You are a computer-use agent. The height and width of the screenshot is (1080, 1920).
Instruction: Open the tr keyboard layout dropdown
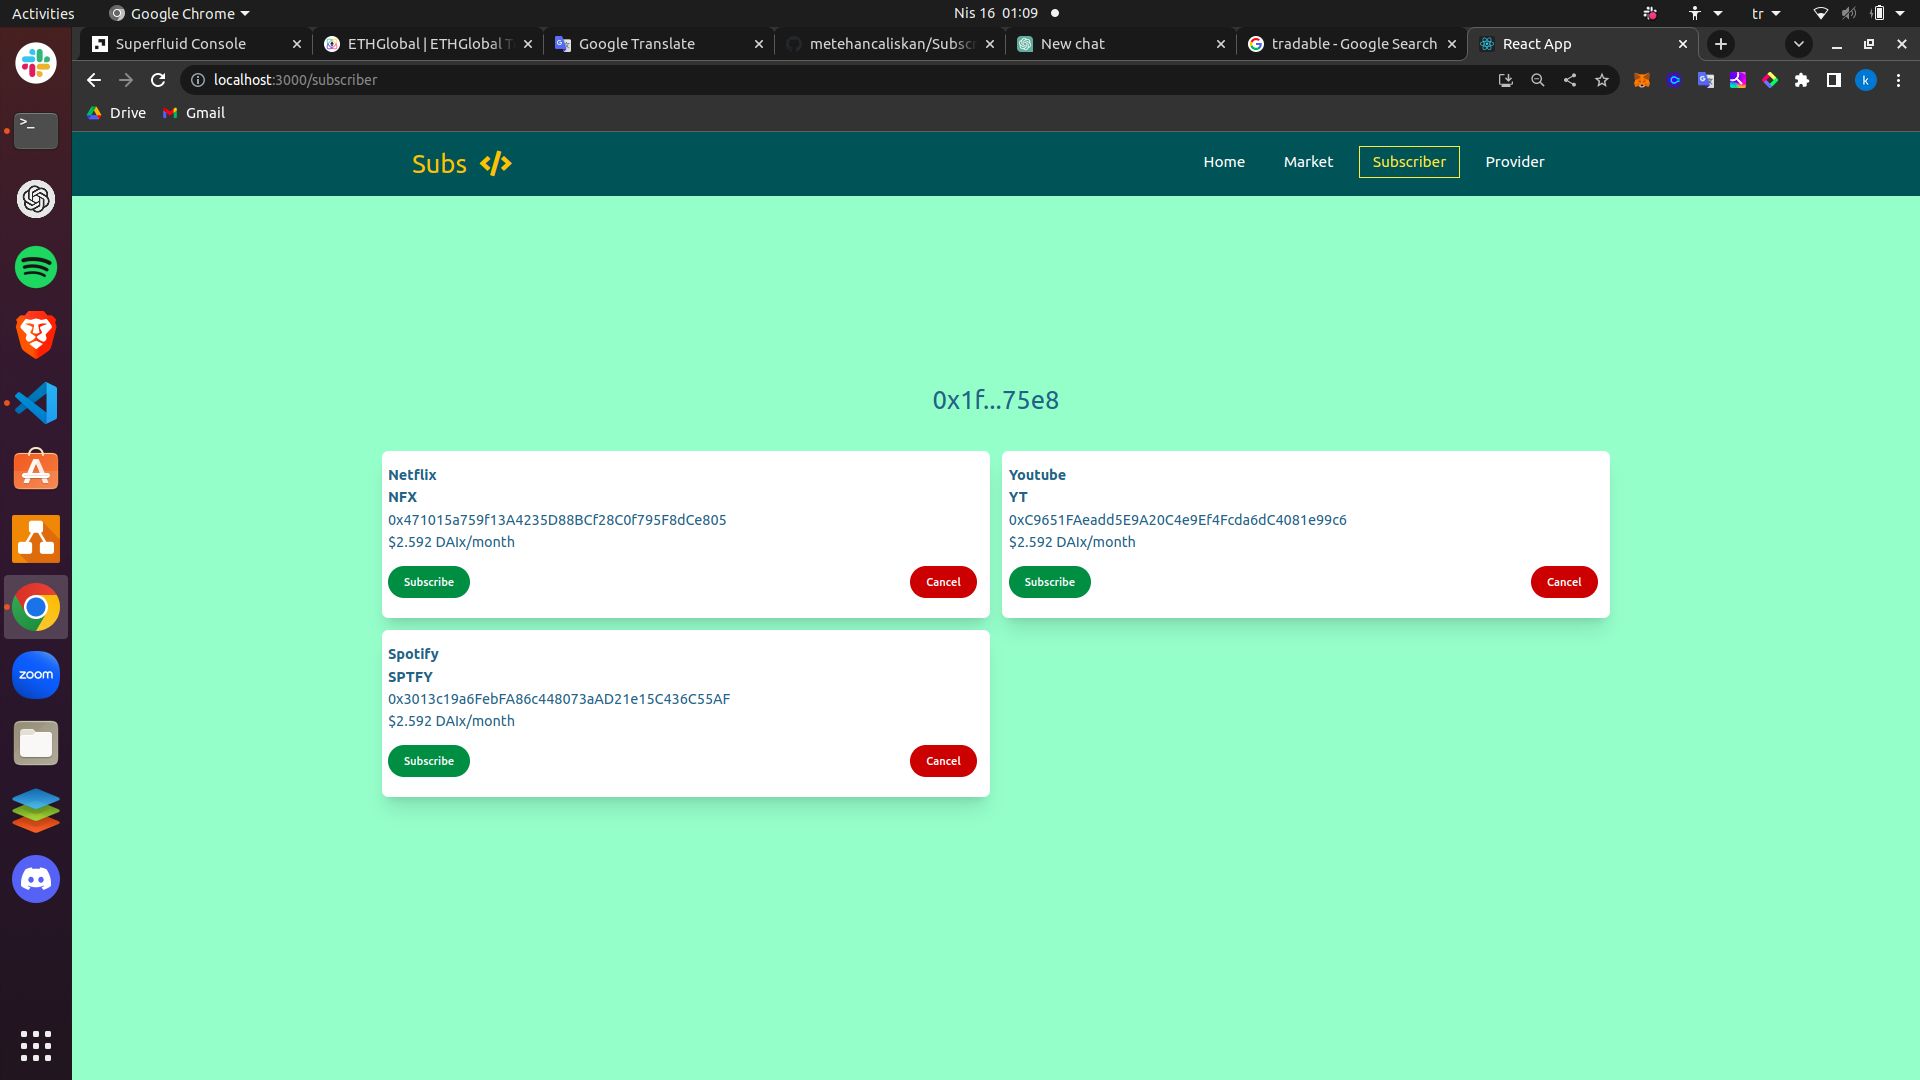click(1766, 13)
